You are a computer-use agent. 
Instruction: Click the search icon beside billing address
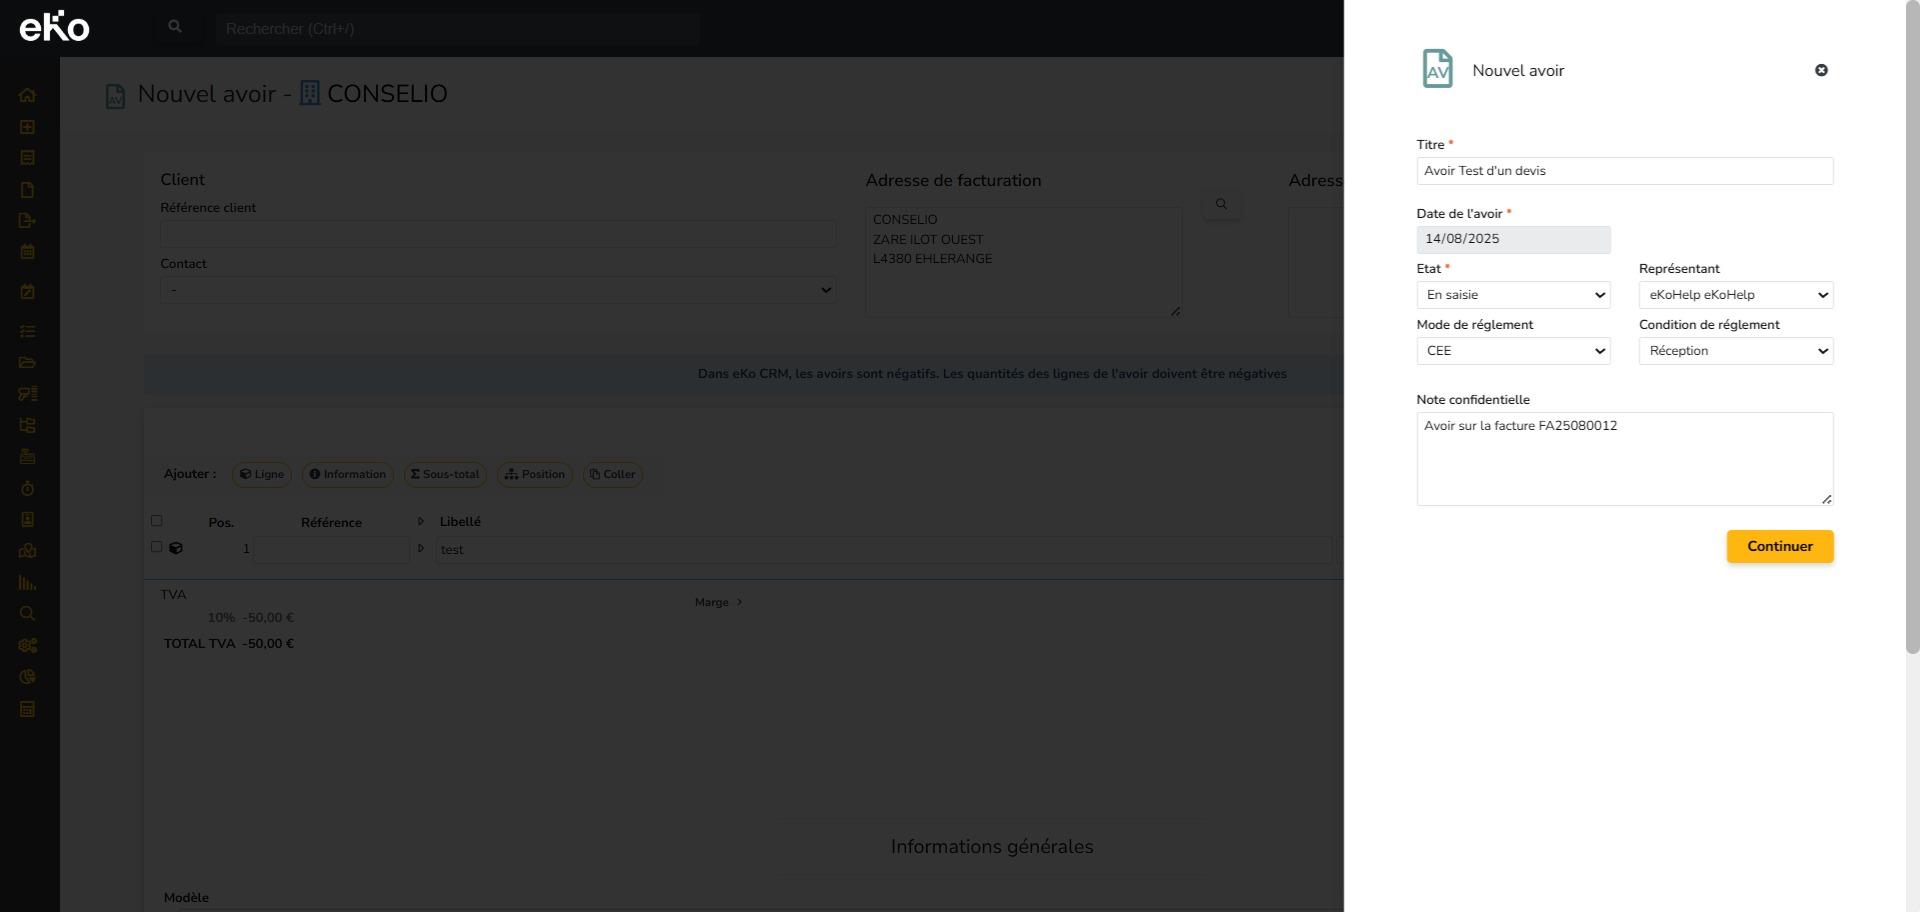1220,204
